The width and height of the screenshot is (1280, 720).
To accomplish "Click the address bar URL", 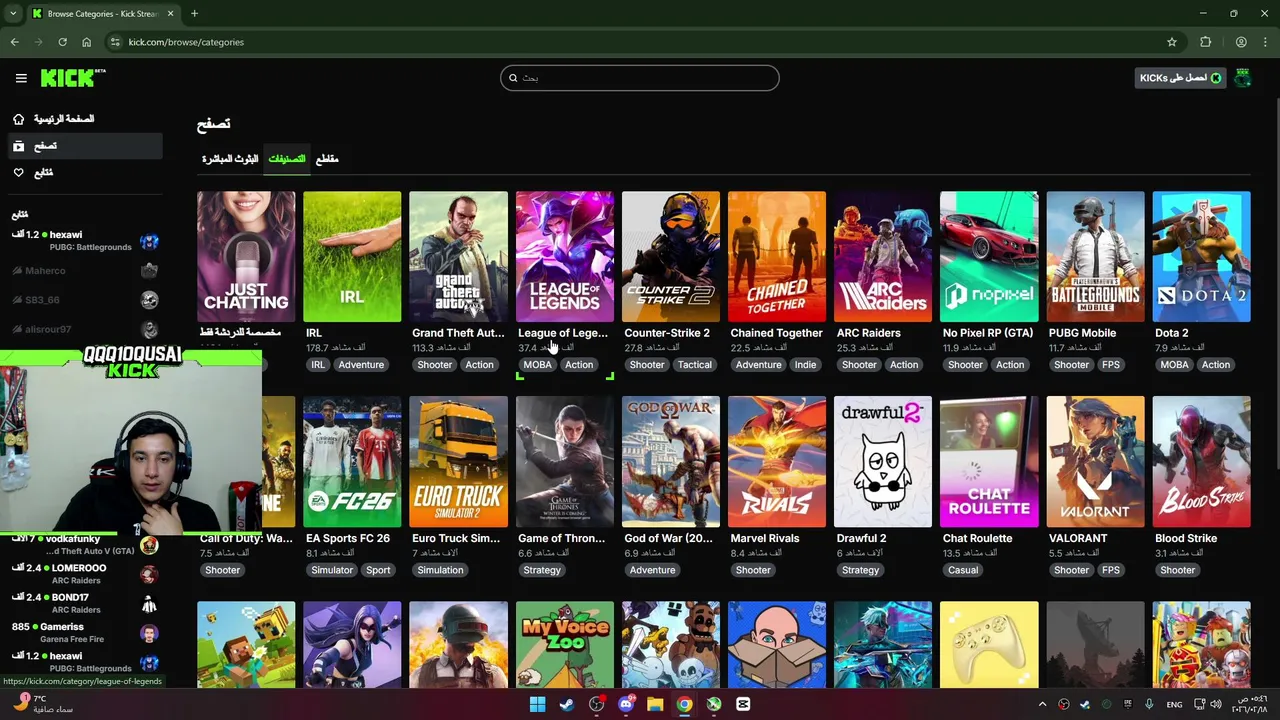I will [x=186, y=42].
